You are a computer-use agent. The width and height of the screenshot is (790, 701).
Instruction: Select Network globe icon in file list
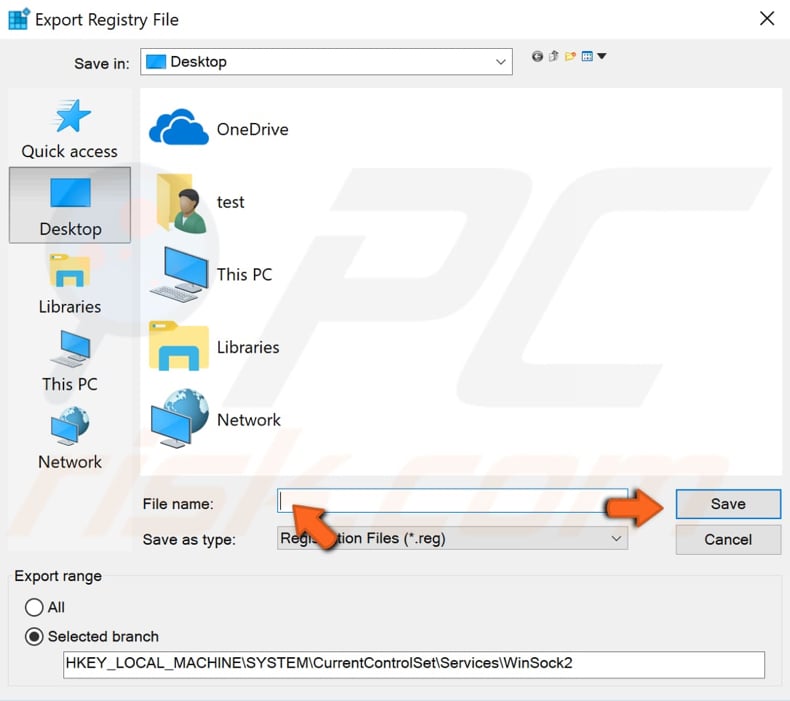(179, 418)
